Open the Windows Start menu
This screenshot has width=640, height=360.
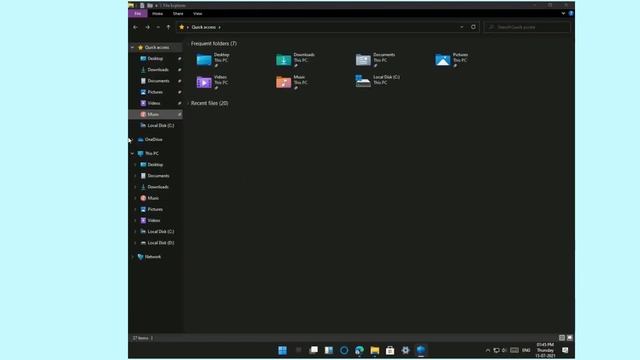[x=282, y=350]
